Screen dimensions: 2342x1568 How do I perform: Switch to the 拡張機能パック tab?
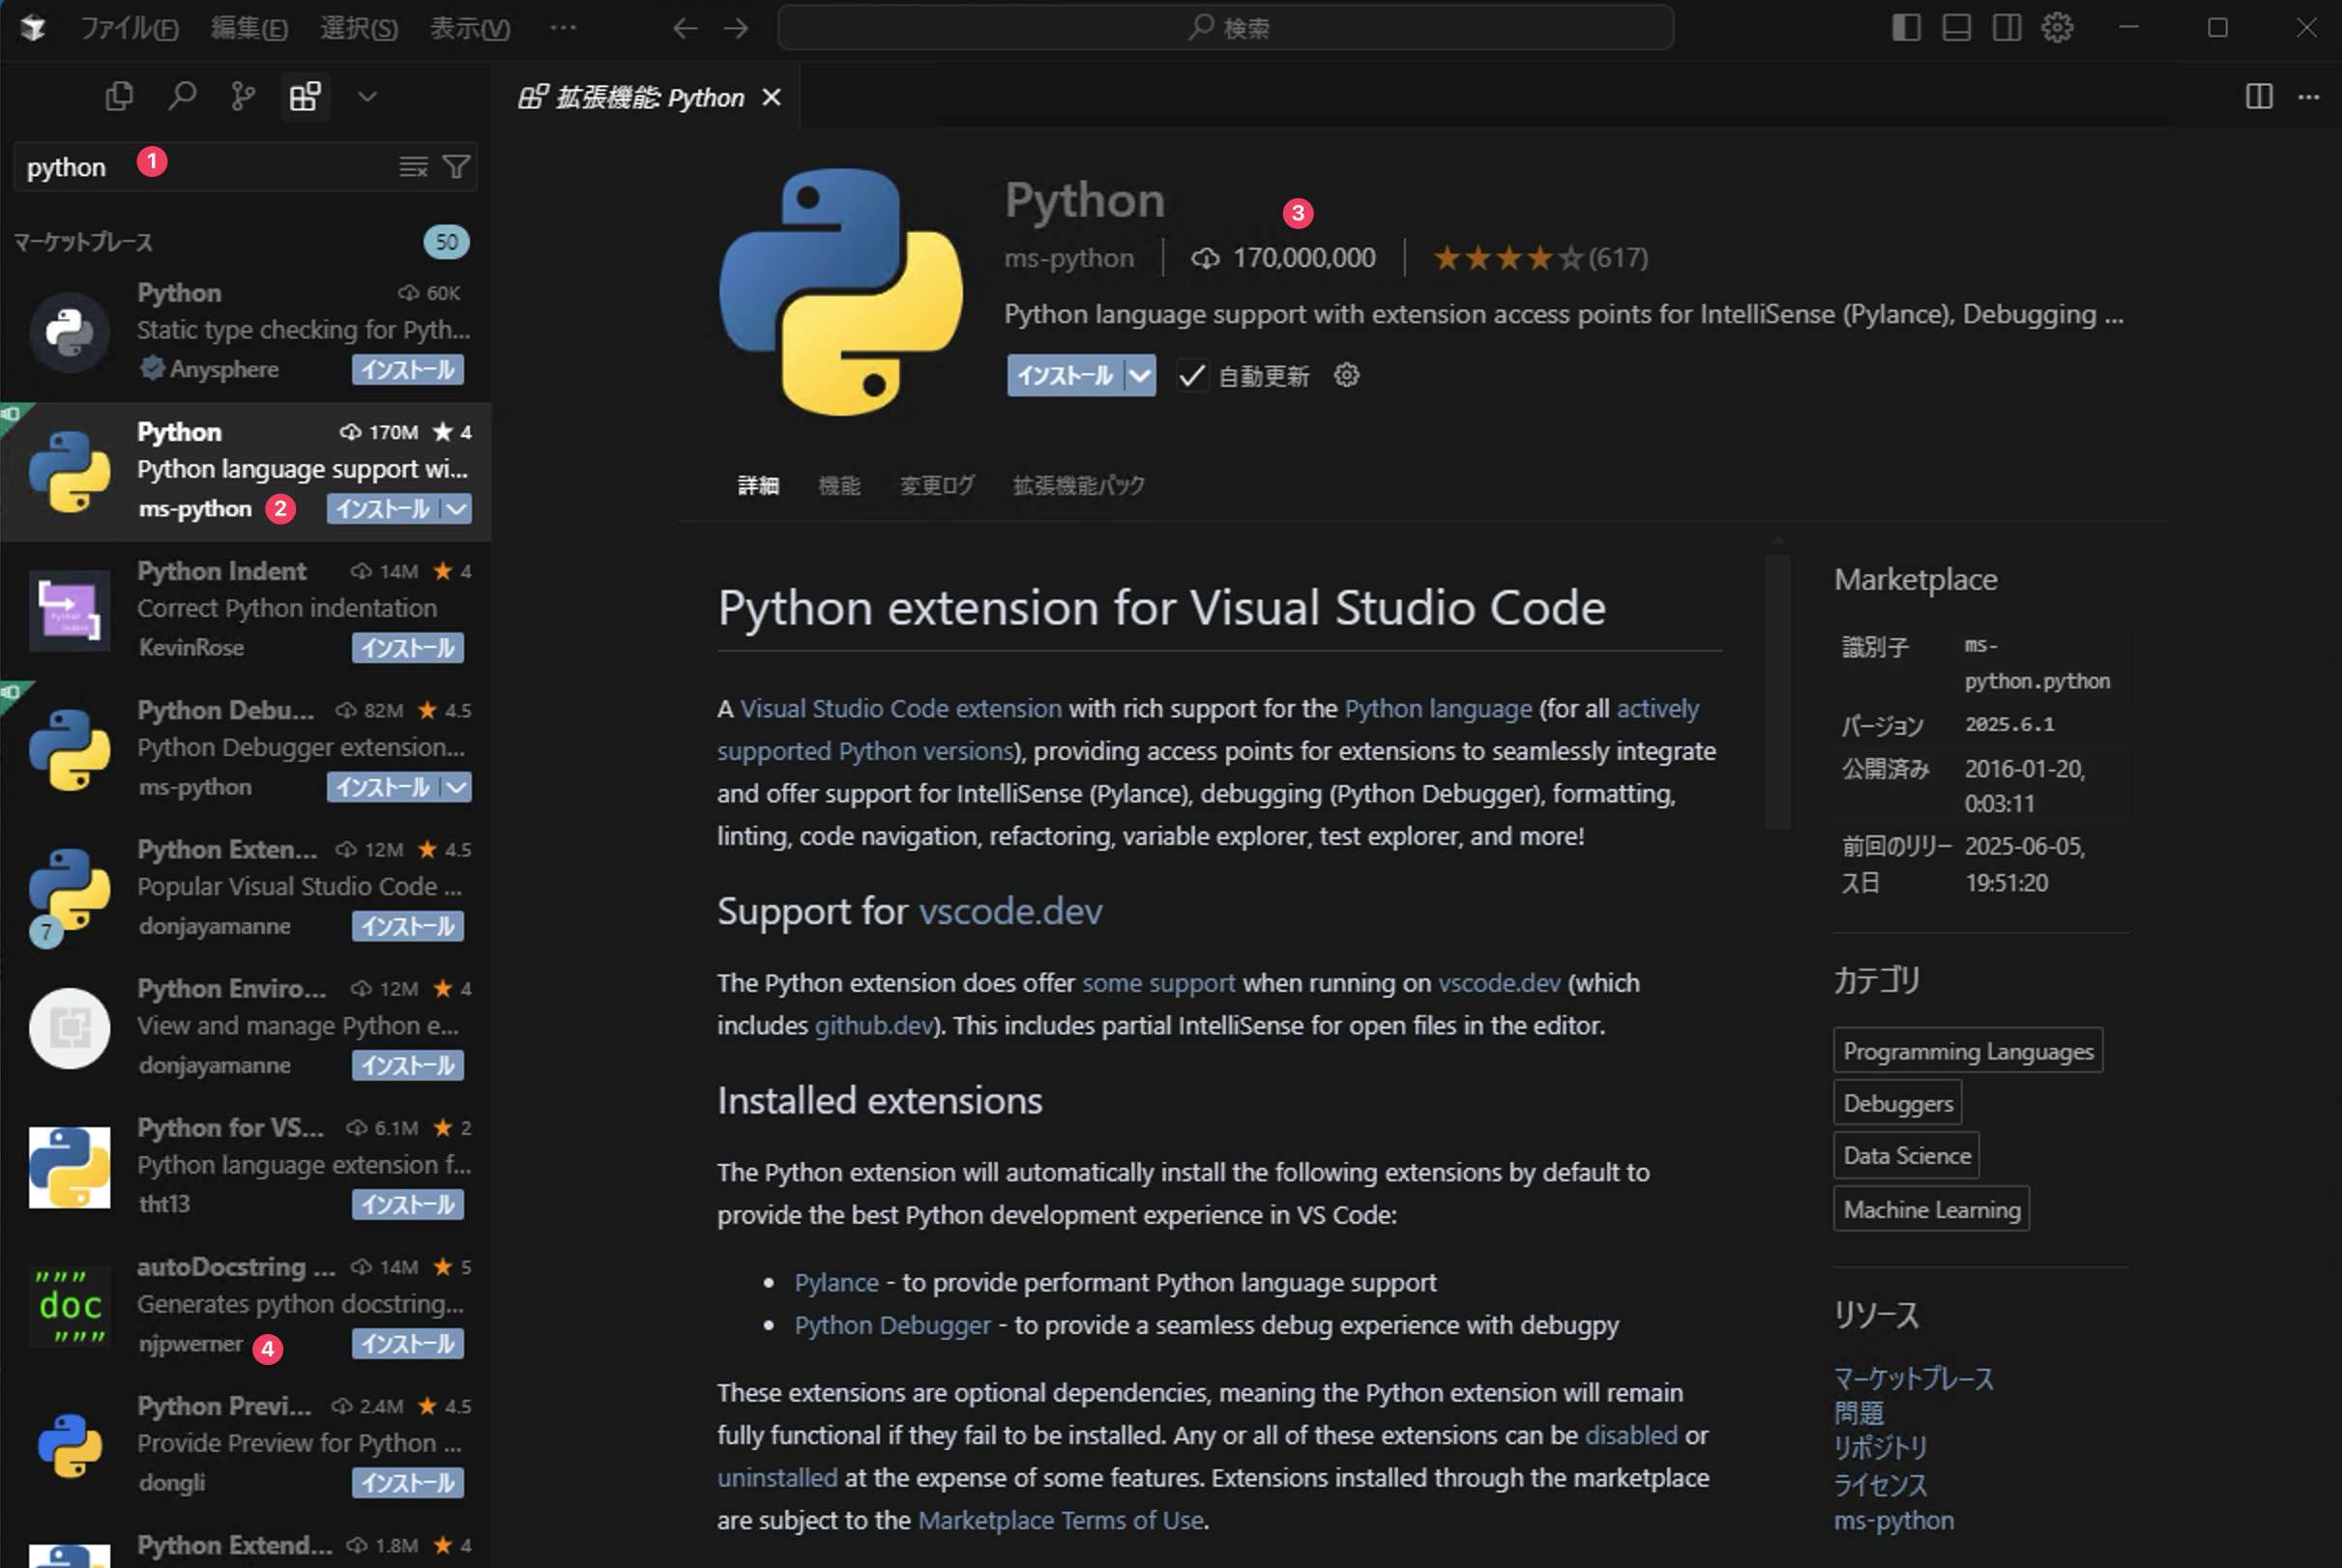click(1079, 486)
